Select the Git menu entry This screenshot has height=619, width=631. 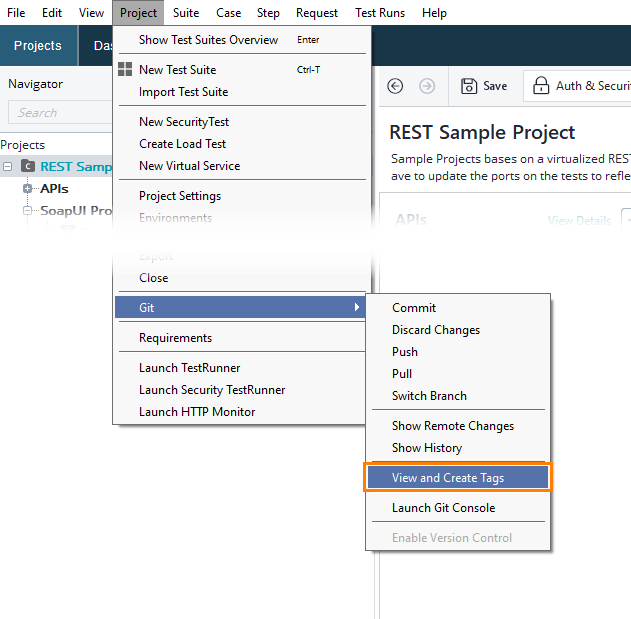click(x=240, y=307)
